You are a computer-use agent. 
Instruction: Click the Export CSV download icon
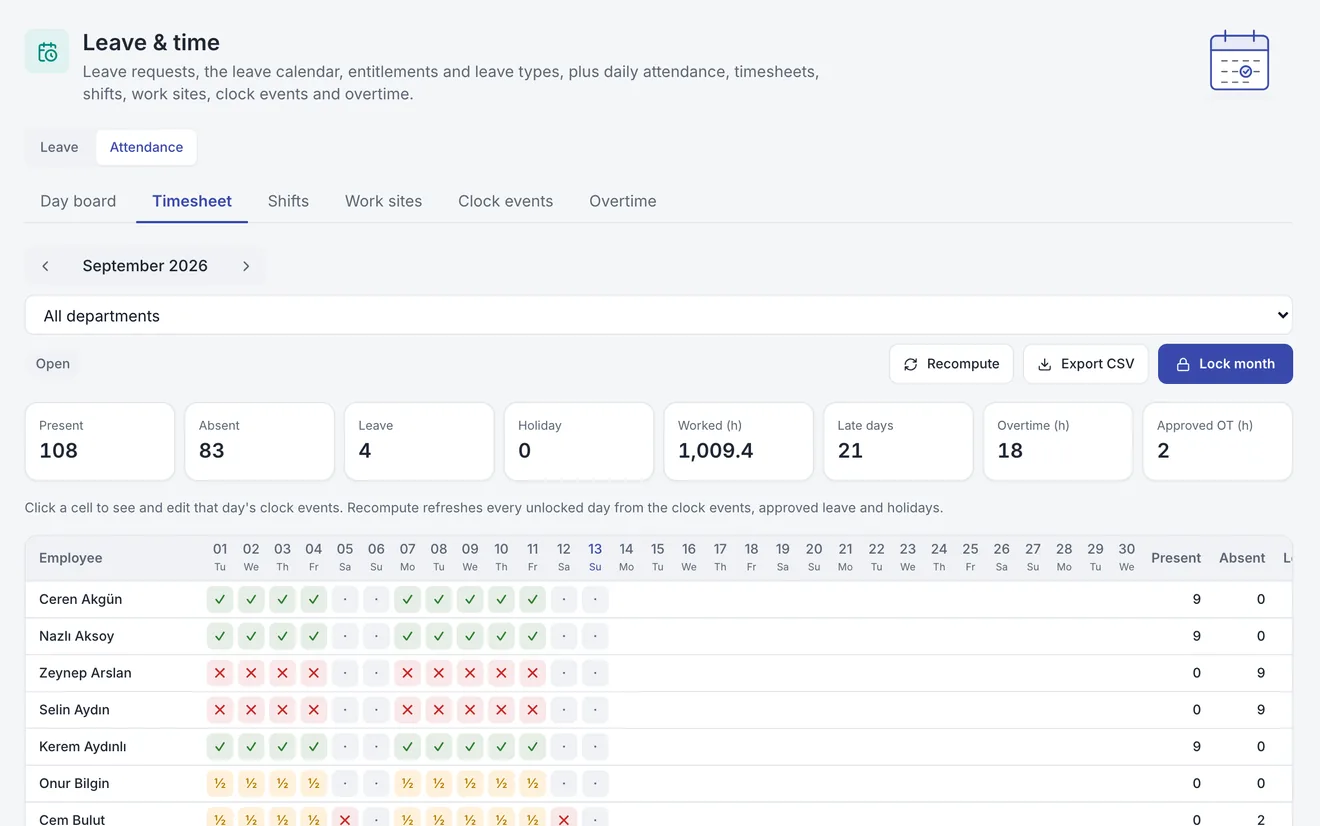tap(1044, 364)
